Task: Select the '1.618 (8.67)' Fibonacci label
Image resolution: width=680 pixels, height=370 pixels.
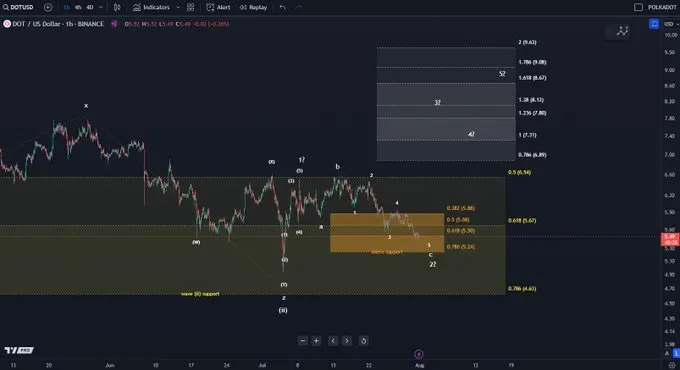Action: pyautogui.click(x=532, y=78)
